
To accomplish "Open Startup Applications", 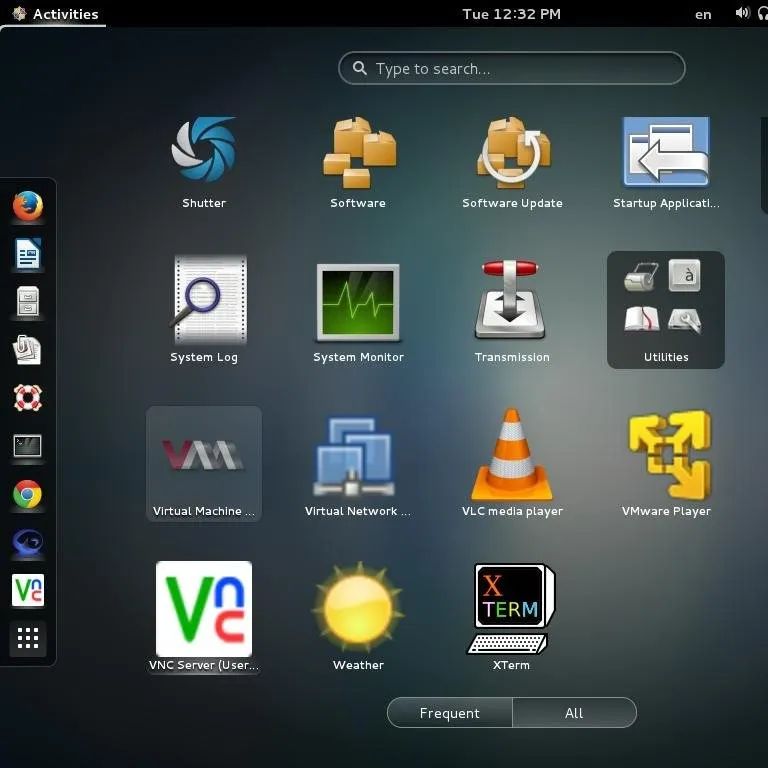I will 666,163.
